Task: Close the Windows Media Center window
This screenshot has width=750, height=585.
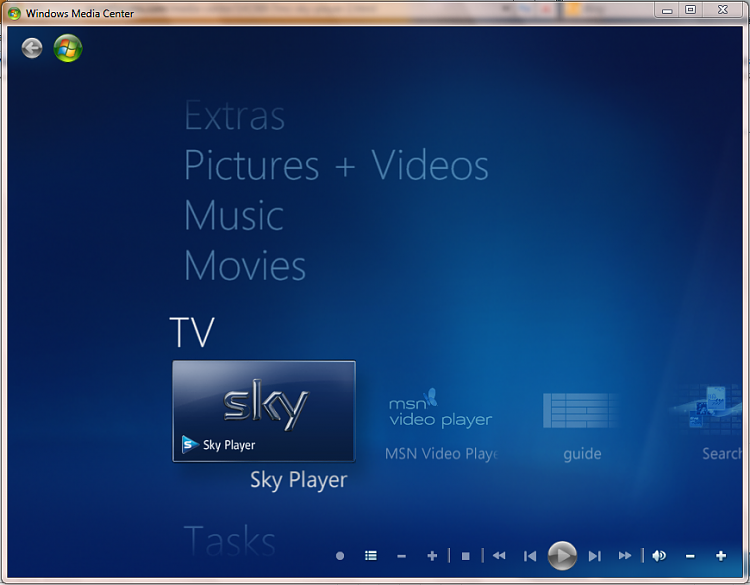Action: point(723,10)
